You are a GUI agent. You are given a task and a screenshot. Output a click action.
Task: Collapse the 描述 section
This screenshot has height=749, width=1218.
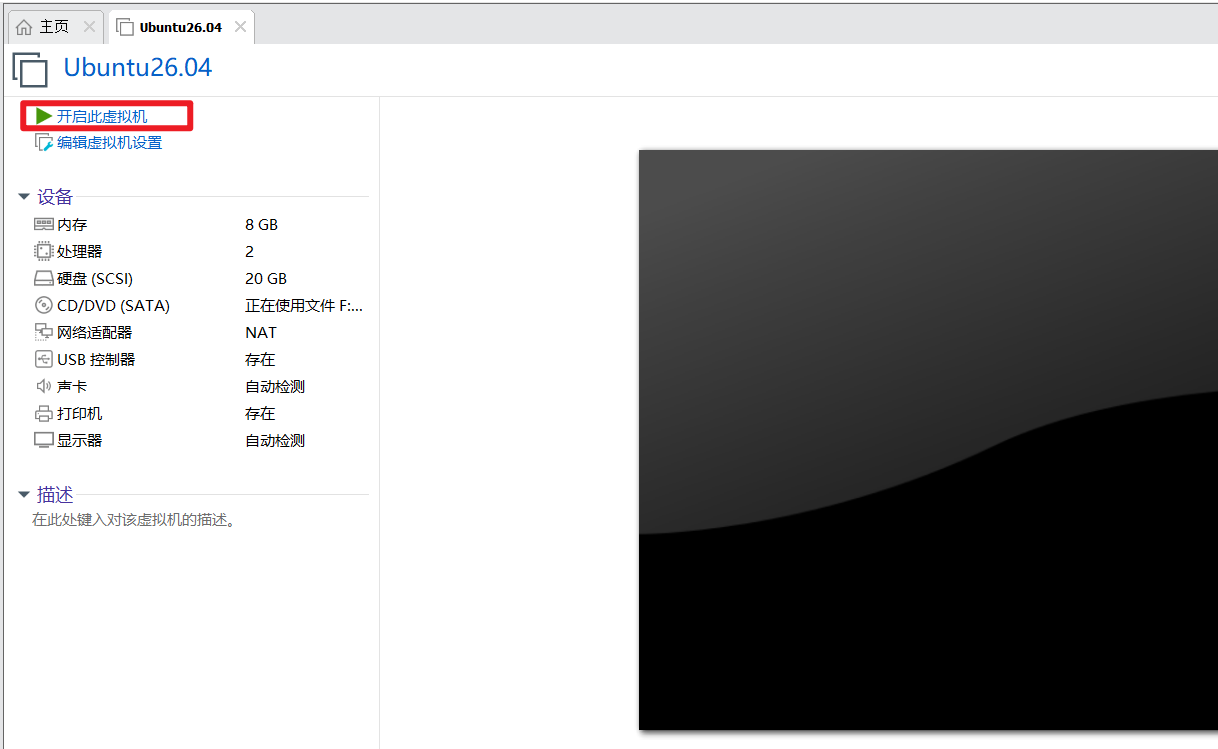click(24, 494)
